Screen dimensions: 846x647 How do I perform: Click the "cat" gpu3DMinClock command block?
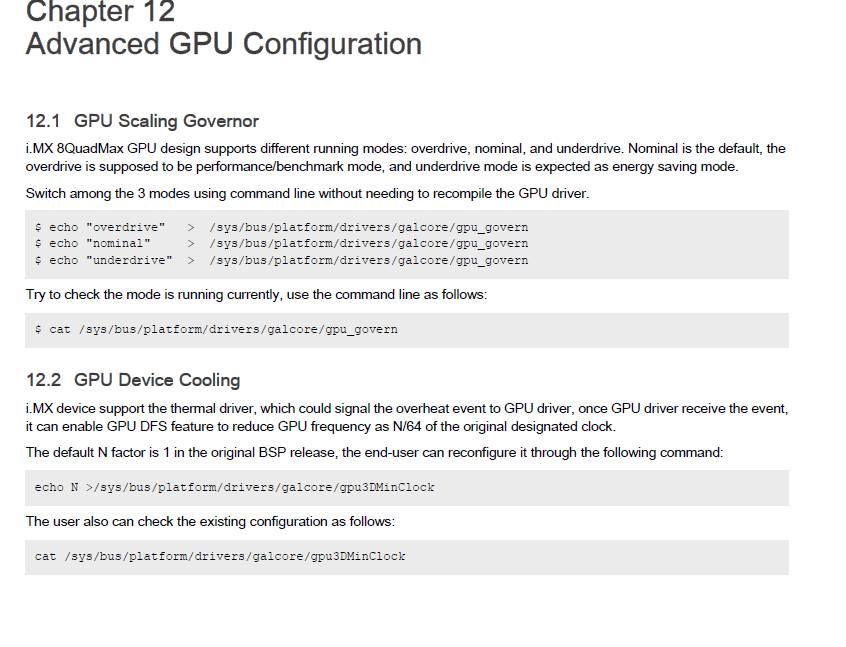pyautogui.click(x=220, y=556)
